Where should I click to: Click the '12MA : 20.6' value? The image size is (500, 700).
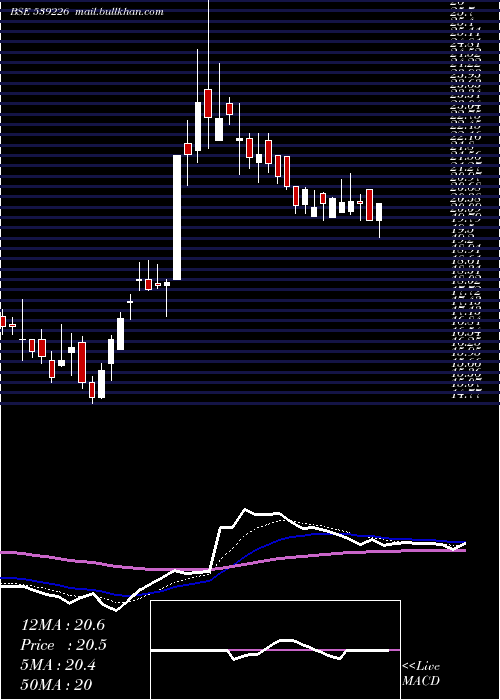pos(62,625)
